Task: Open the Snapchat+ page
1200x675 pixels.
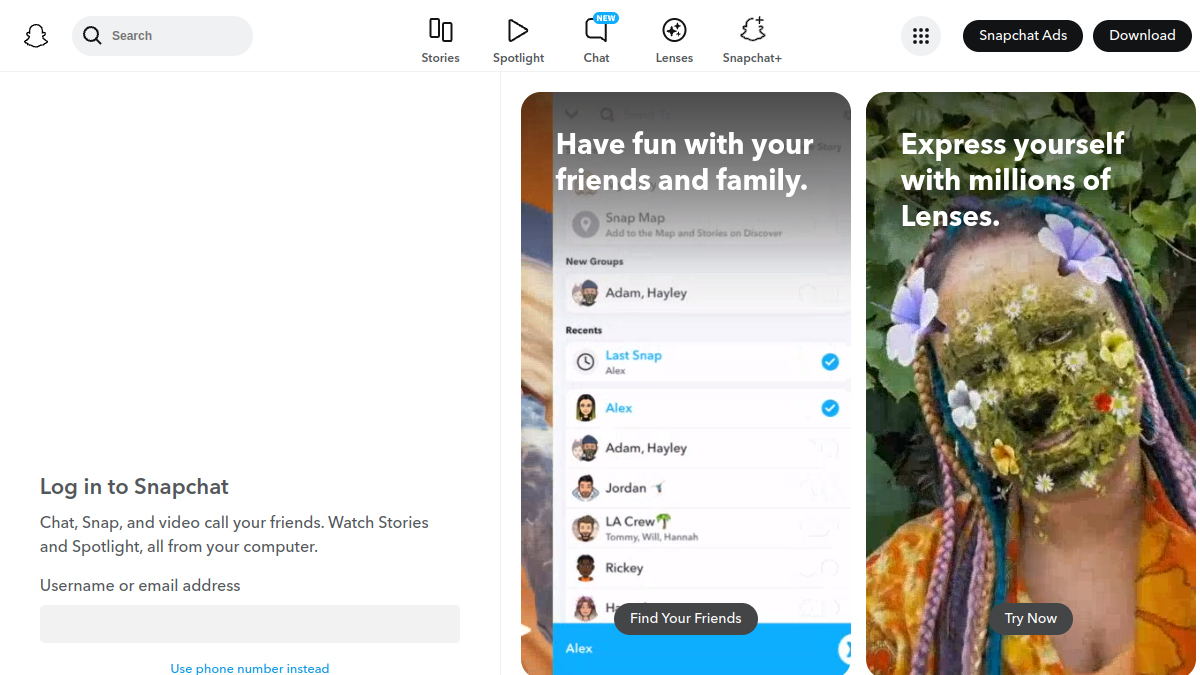Action: pos(752,41)
